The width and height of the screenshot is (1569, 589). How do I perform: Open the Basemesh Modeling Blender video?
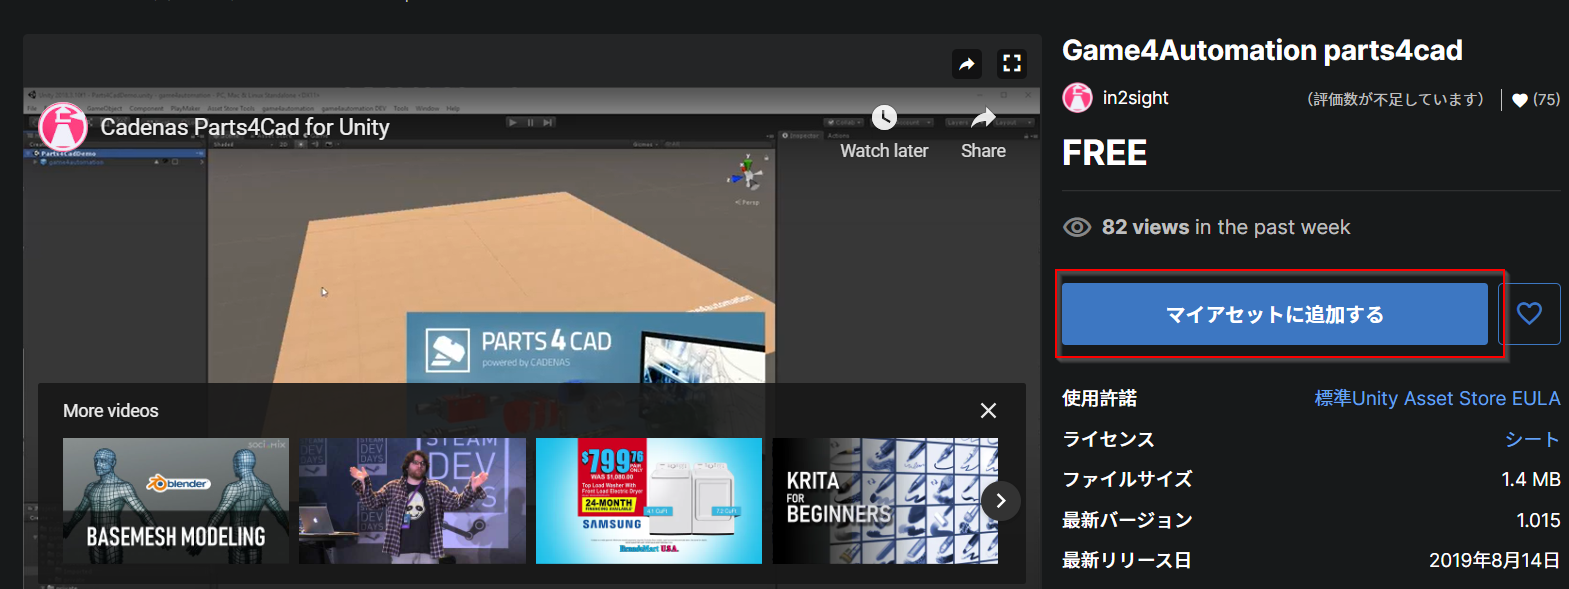pyautogui.click(x=176, y=501)
